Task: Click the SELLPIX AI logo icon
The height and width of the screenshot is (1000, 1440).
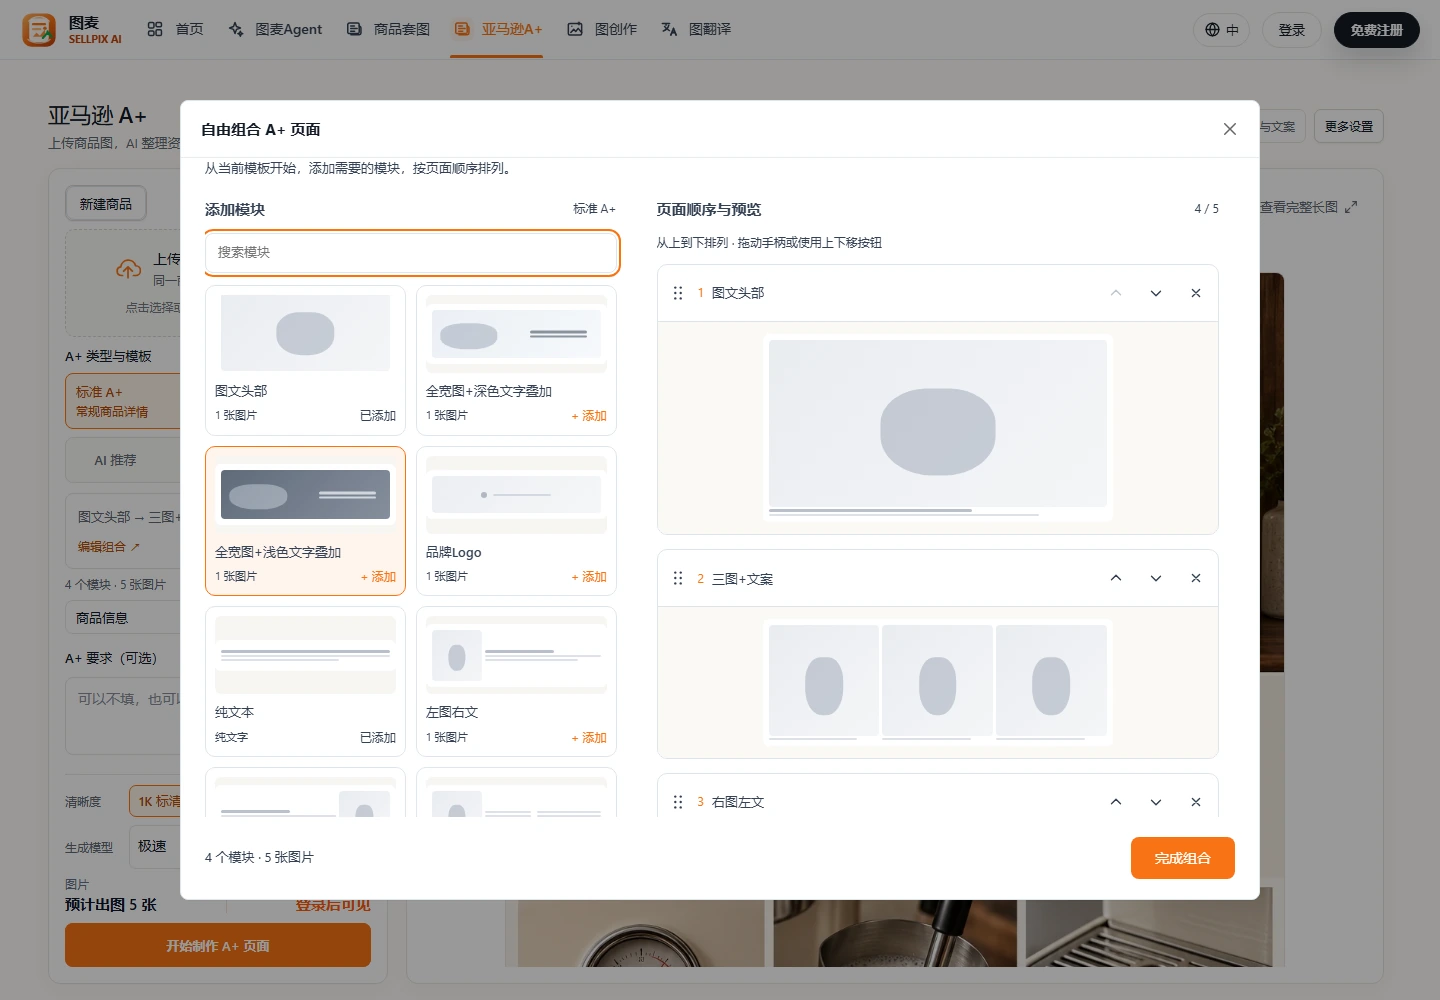Action: (x=39, y=30)
